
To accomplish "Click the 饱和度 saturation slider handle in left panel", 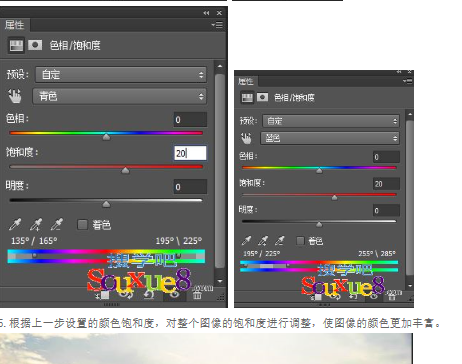I will click(x=125, y=171).
